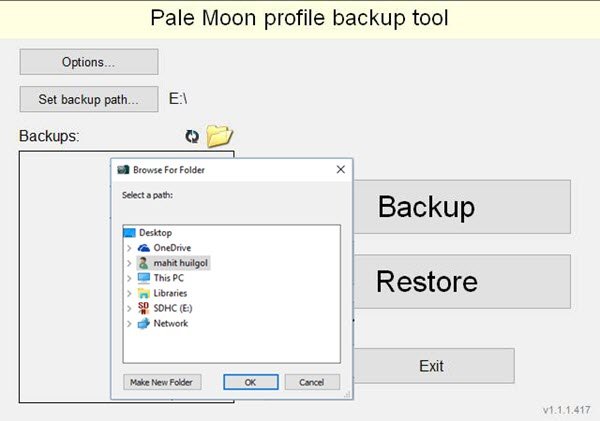Click the Network icon in tree

coord(144,323)
